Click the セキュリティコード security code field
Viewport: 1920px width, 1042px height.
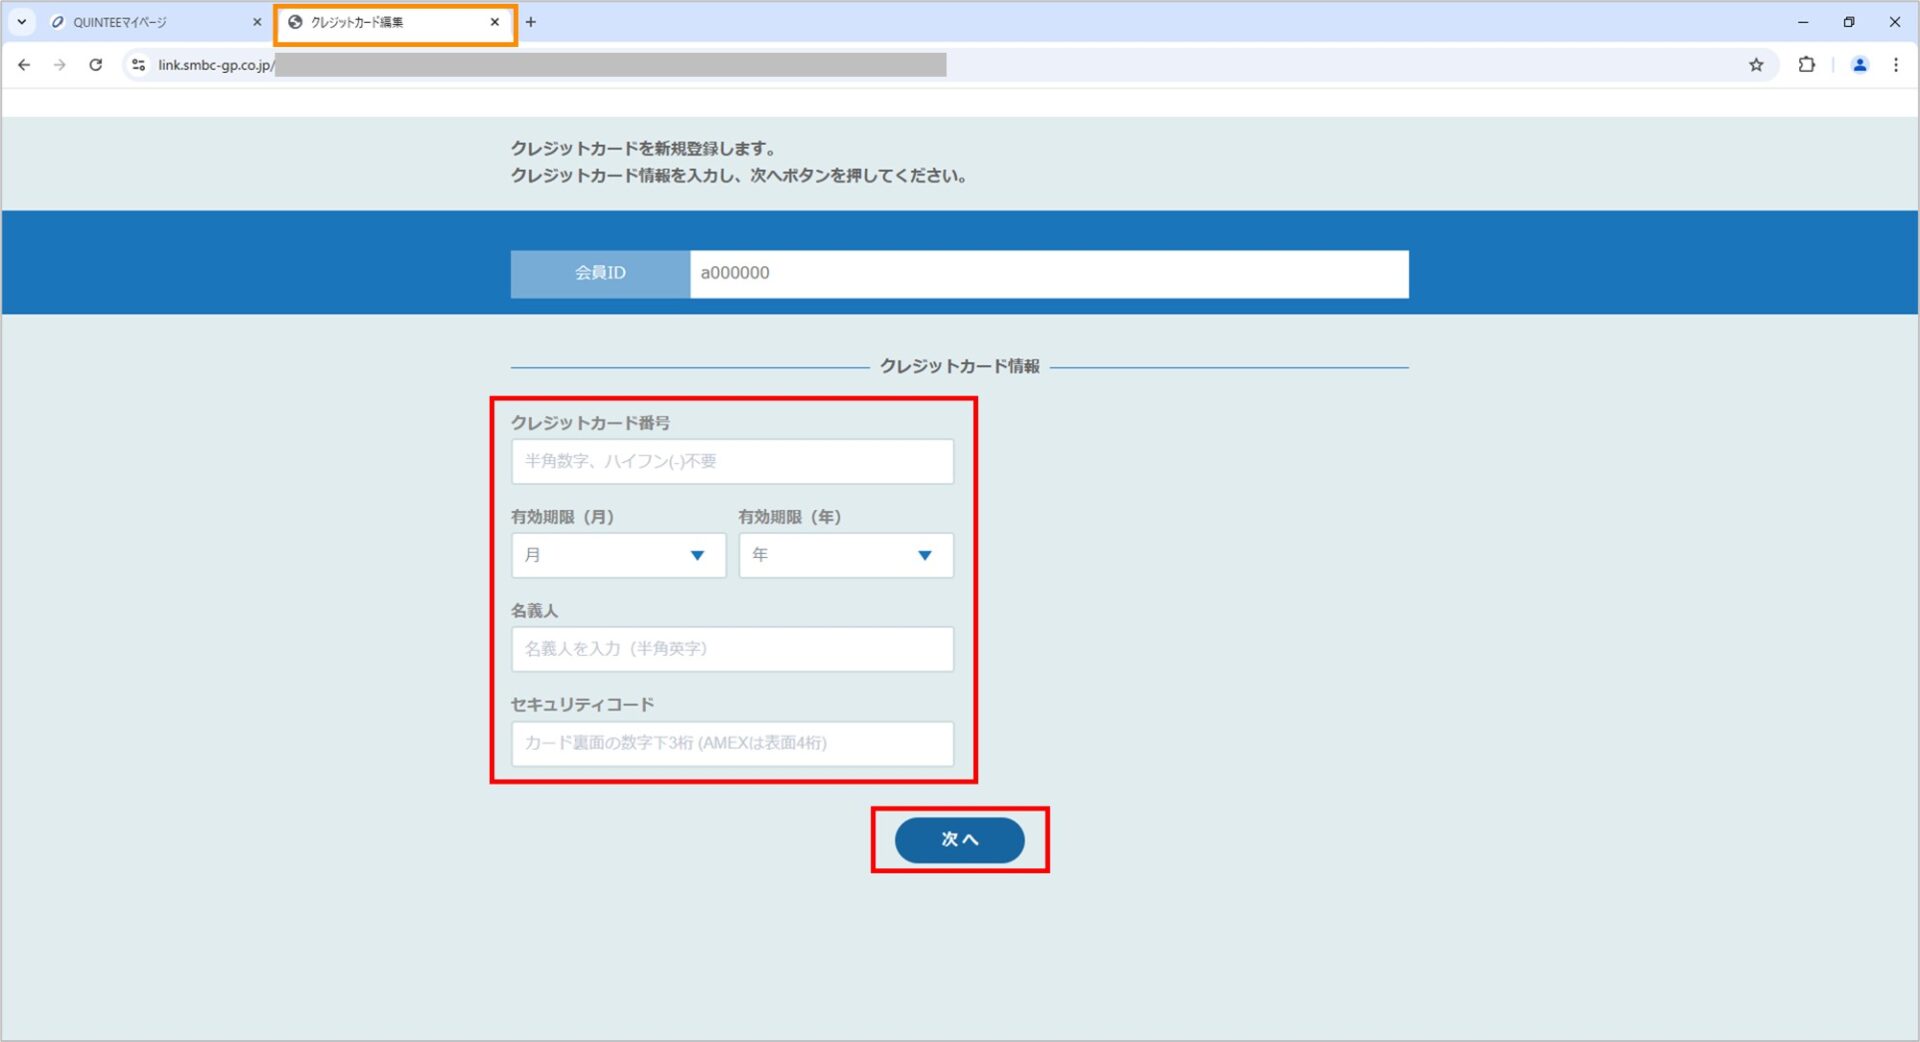732,743
